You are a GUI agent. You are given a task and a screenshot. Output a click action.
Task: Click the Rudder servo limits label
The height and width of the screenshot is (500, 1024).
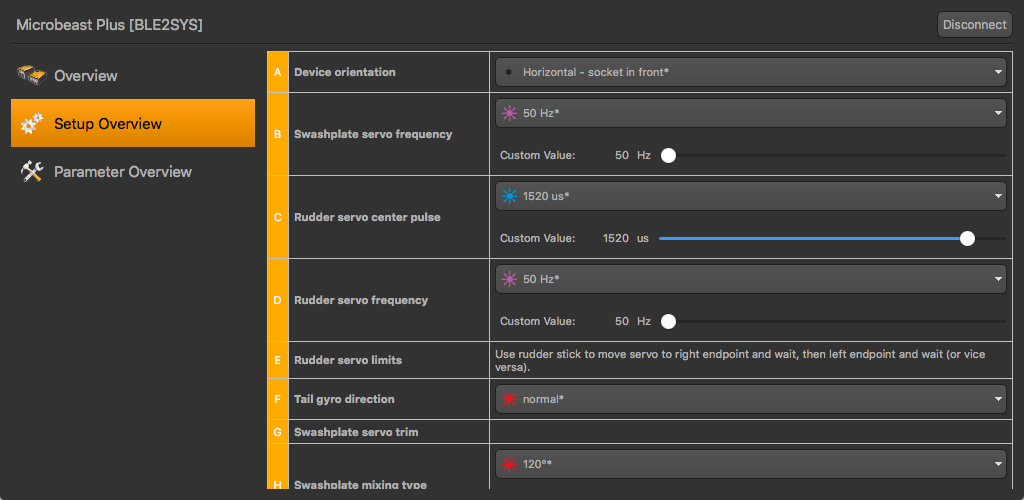(348, 360)
